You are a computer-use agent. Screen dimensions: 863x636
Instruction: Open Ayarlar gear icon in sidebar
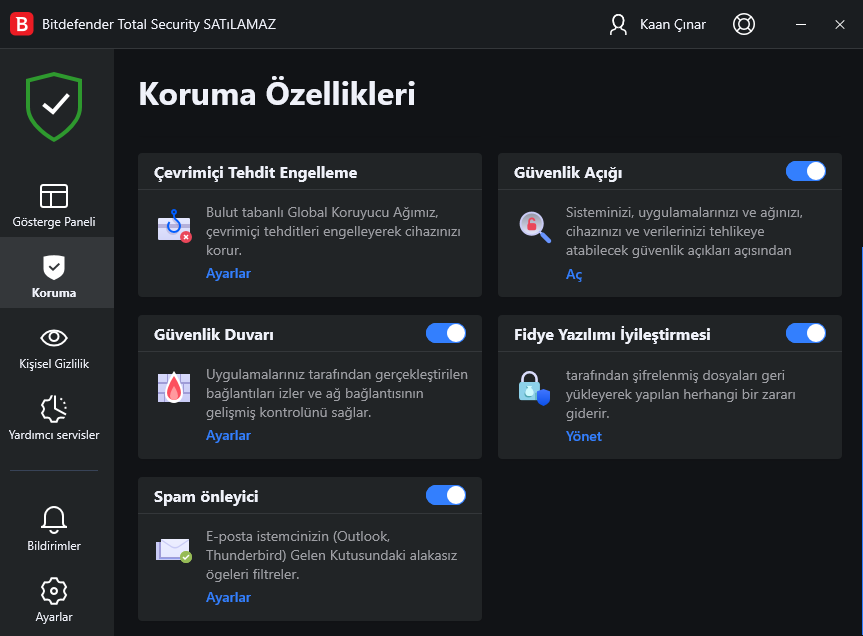coord(54,591)
